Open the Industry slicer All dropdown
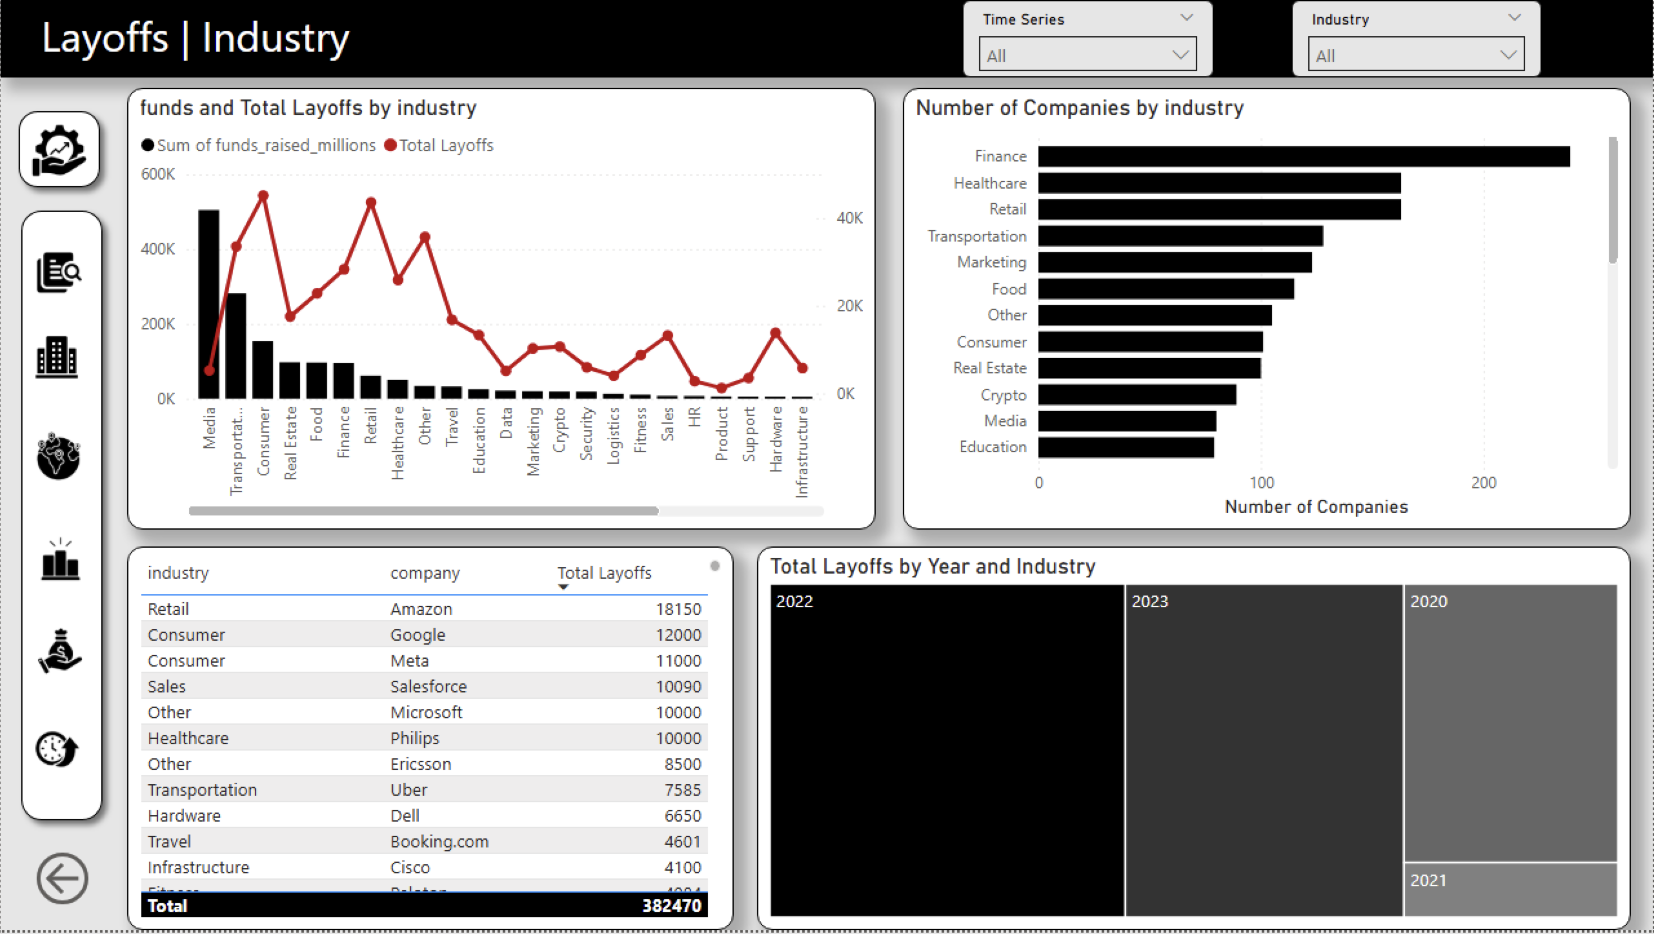Screen dimensions: 1654x934 pos(1415,55)
